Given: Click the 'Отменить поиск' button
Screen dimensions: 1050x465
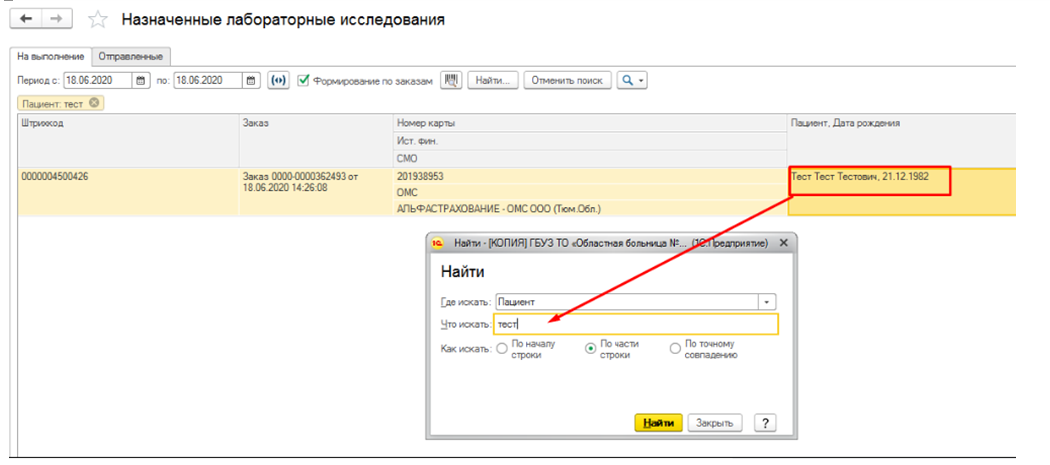Looking at the screenshot, I should 568,80.
